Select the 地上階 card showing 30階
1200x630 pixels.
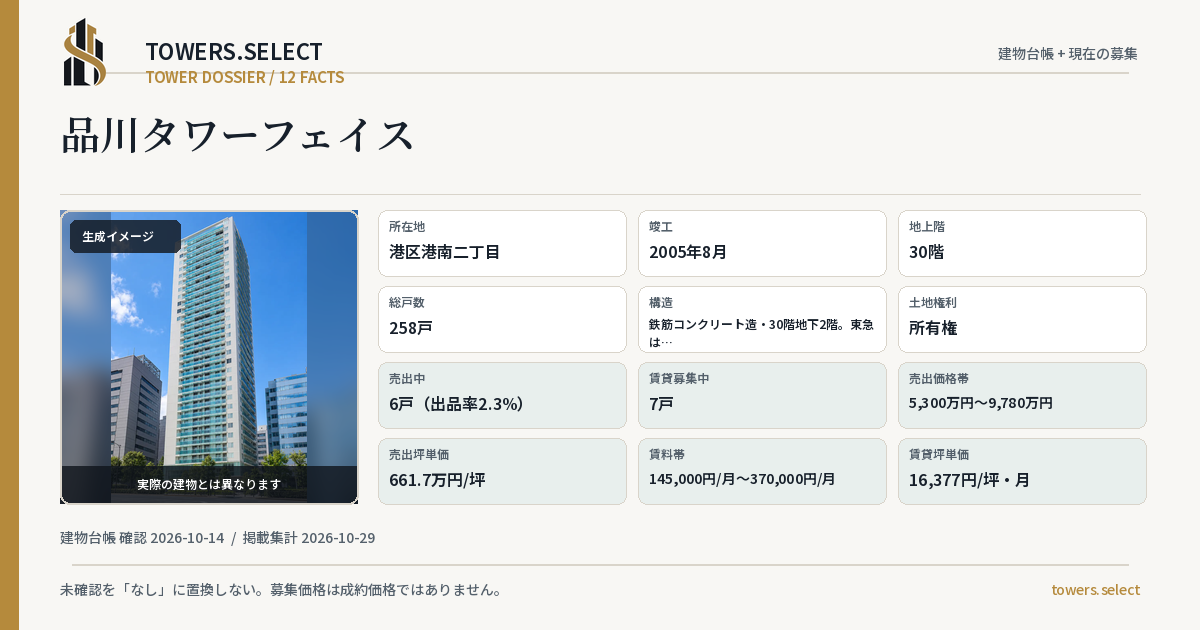tap(1022, 243)
